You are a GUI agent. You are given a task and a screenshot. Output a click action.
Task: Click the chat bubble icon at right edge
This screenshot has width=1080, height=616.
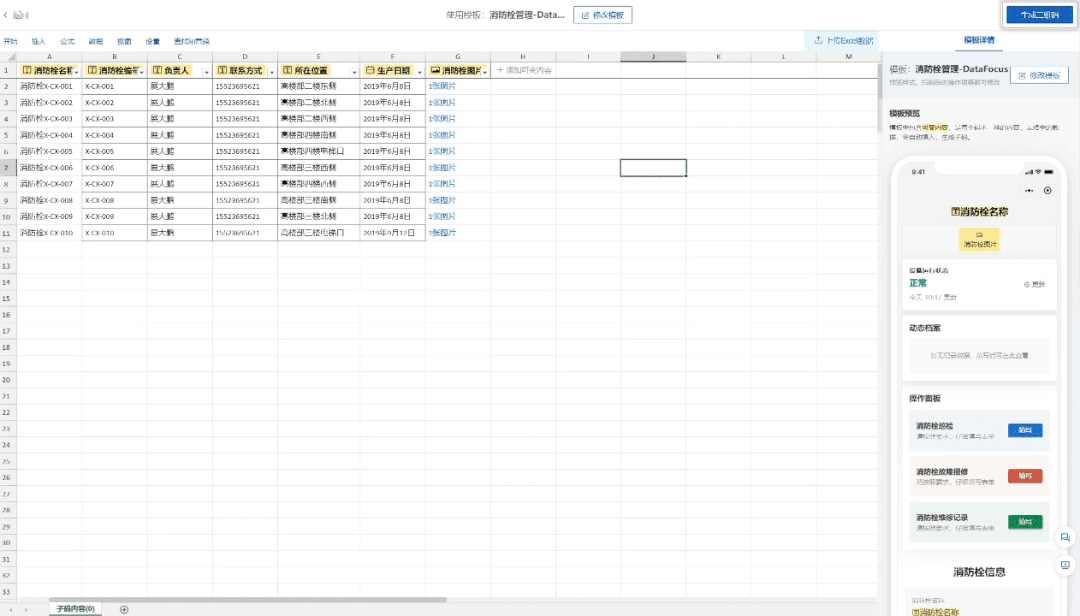pos(1065,538)
